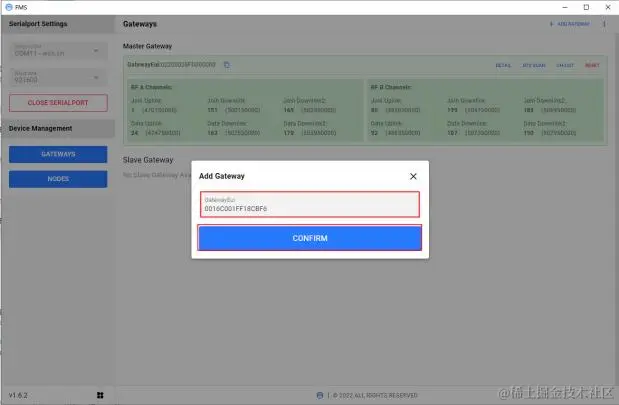Open the NODES device management page
Viewport: 619px width, 405px height.
click(58, 179)
